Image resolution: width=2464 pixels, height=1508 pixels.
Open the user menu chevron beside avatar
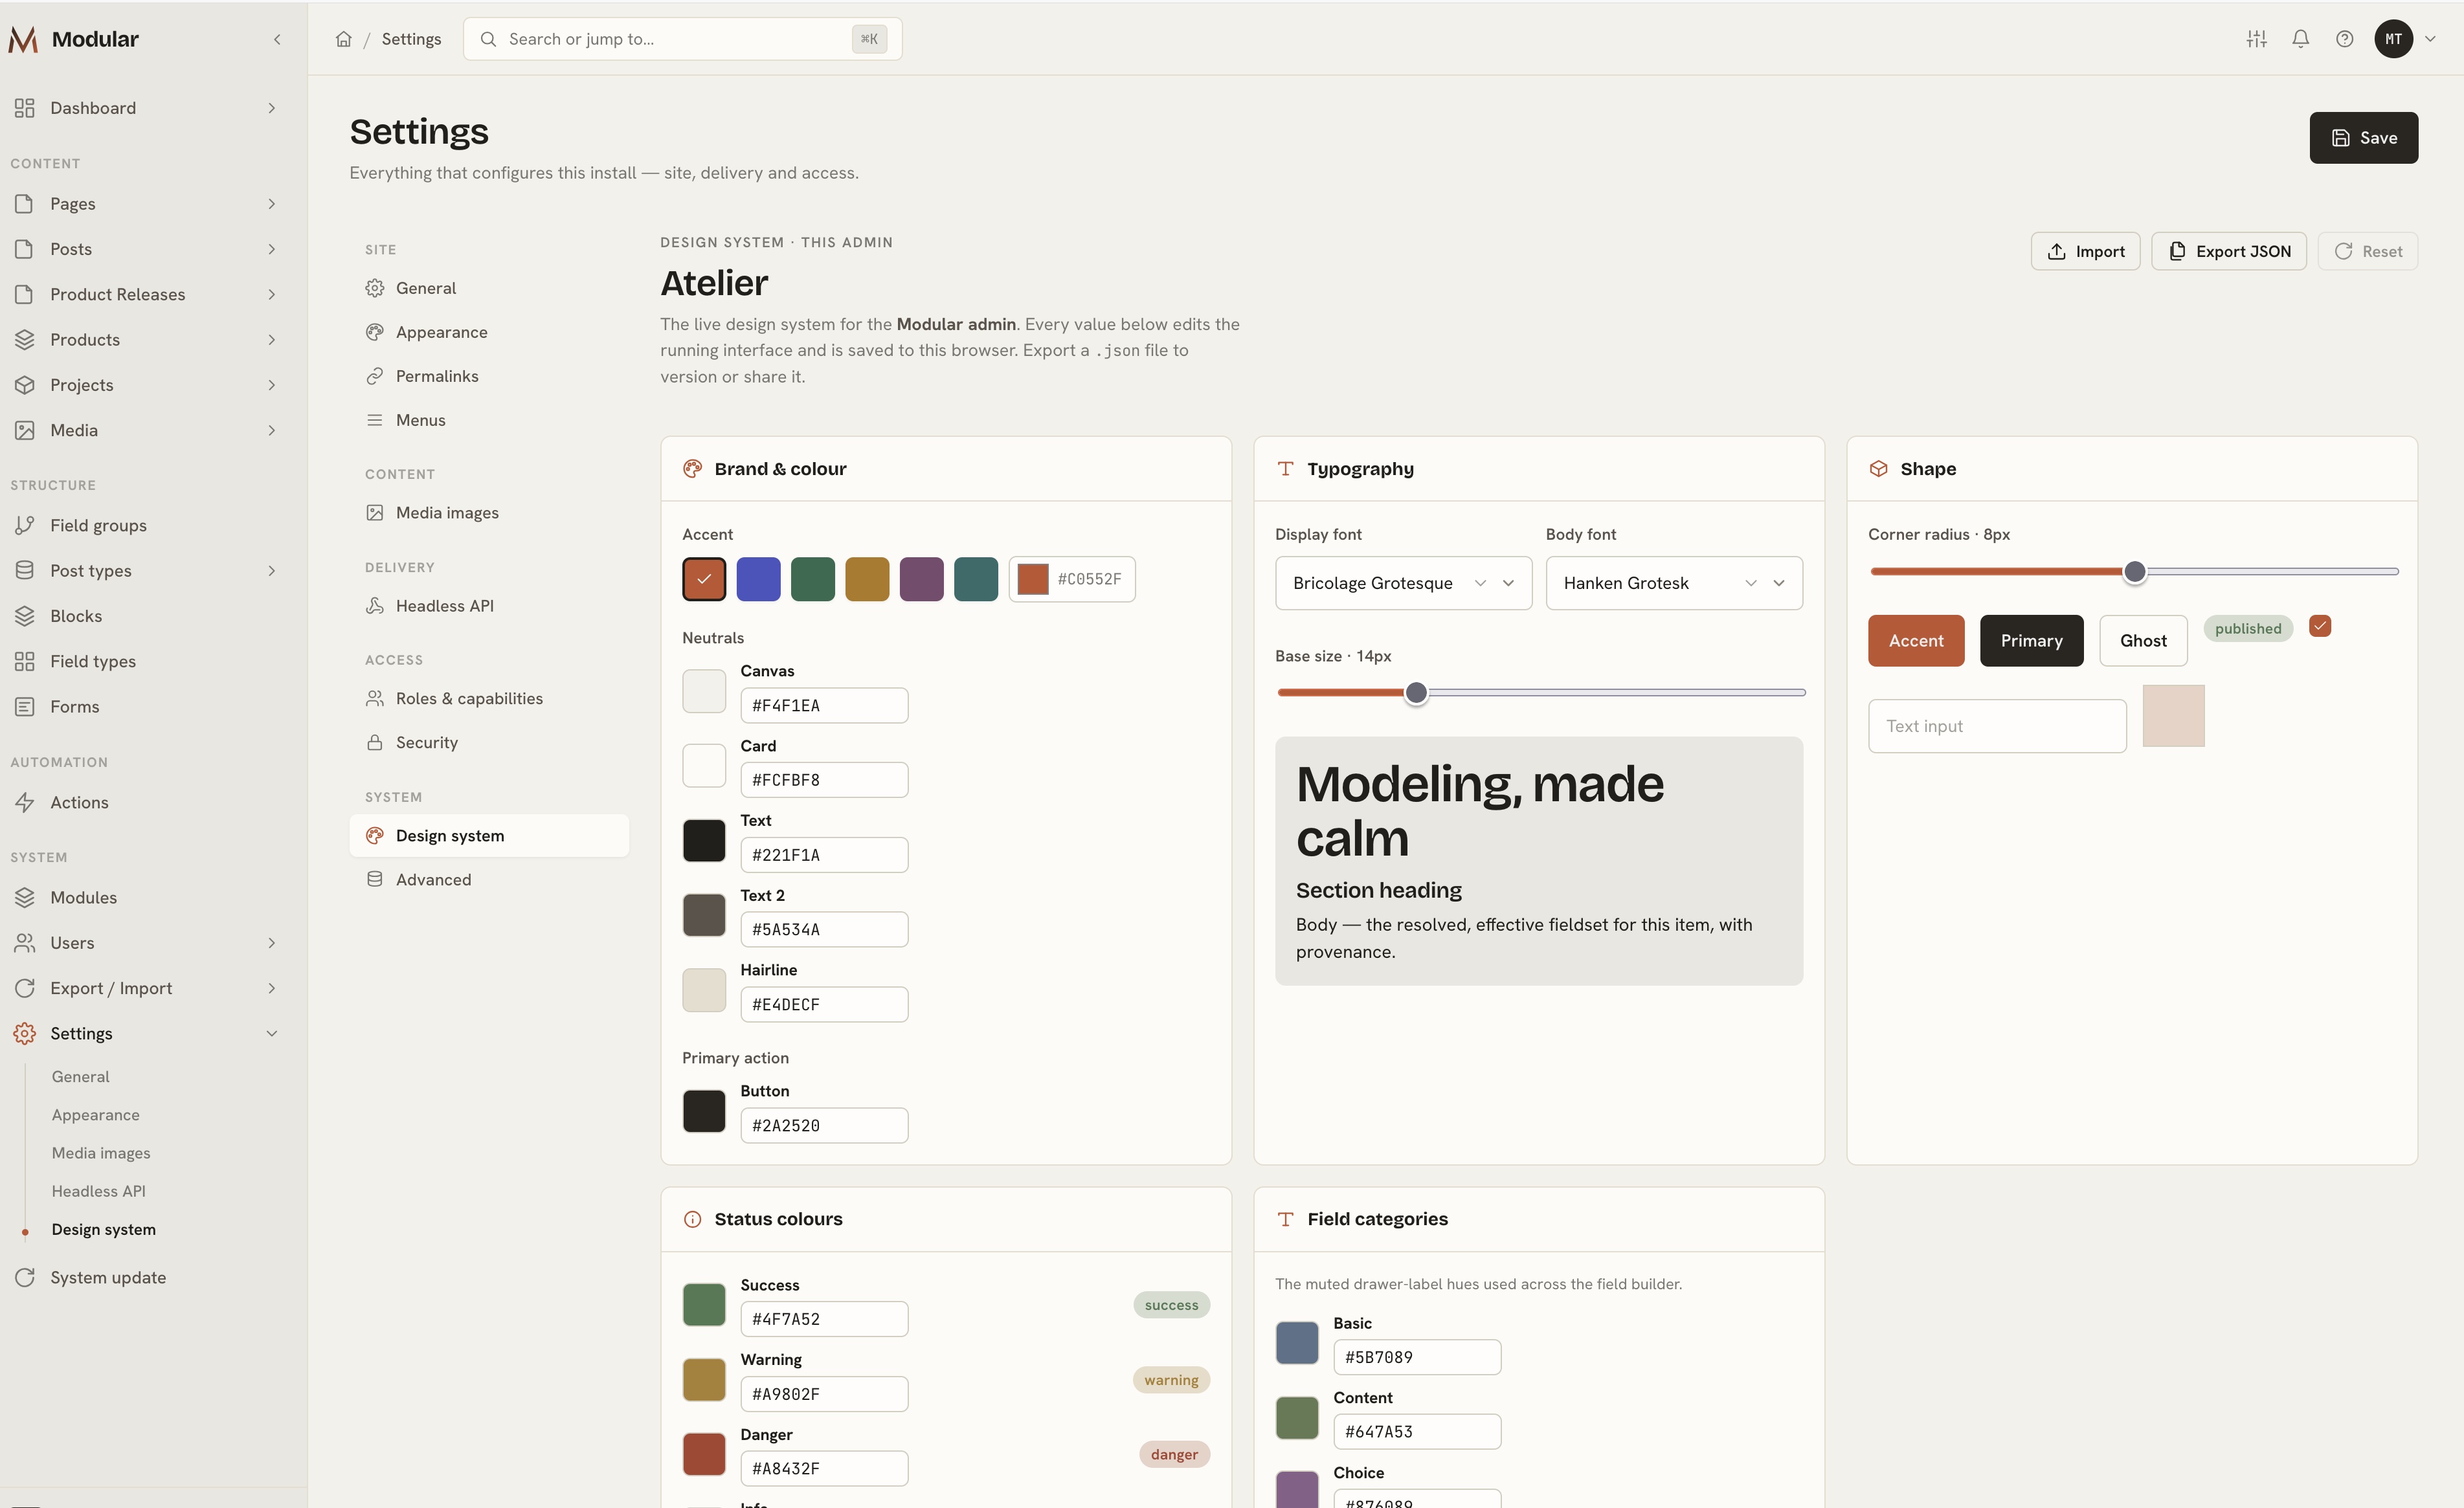point(2430,39)
